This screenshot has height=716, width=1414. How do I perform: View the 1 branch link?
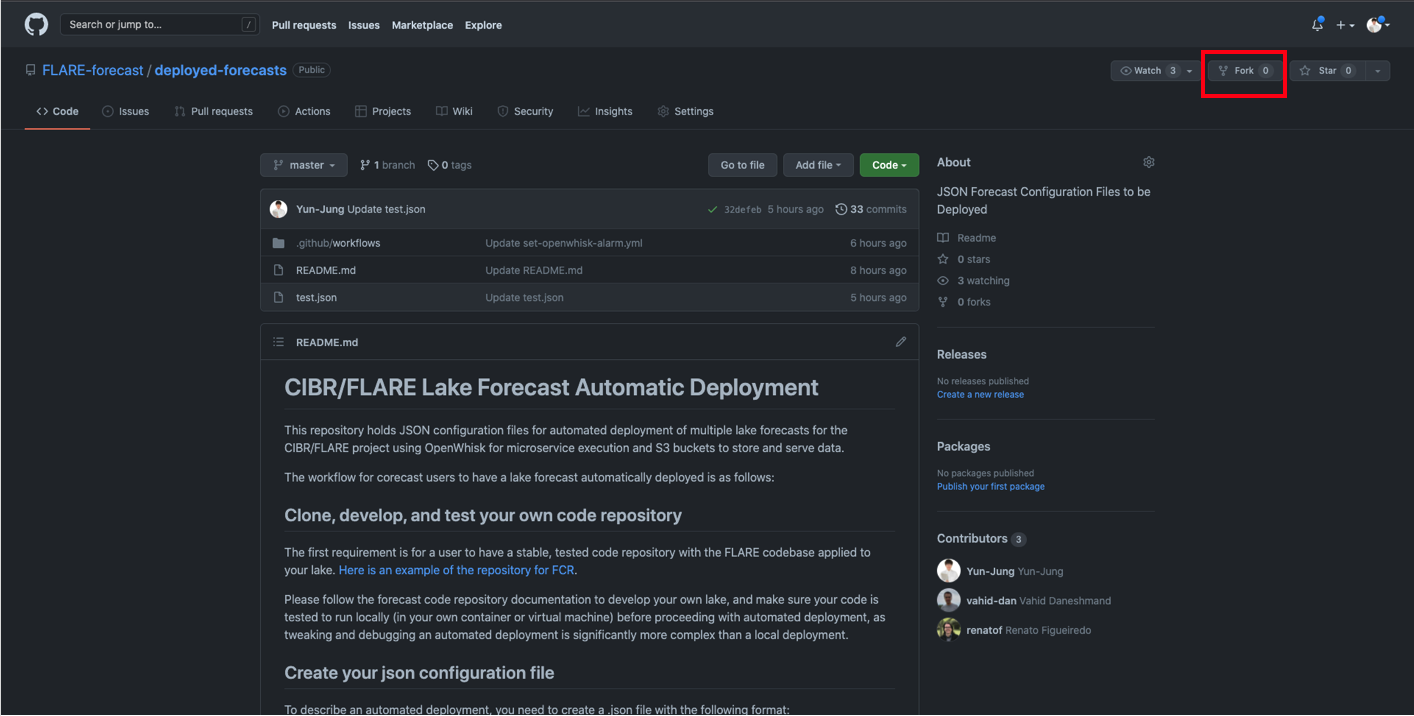[387, 165]
